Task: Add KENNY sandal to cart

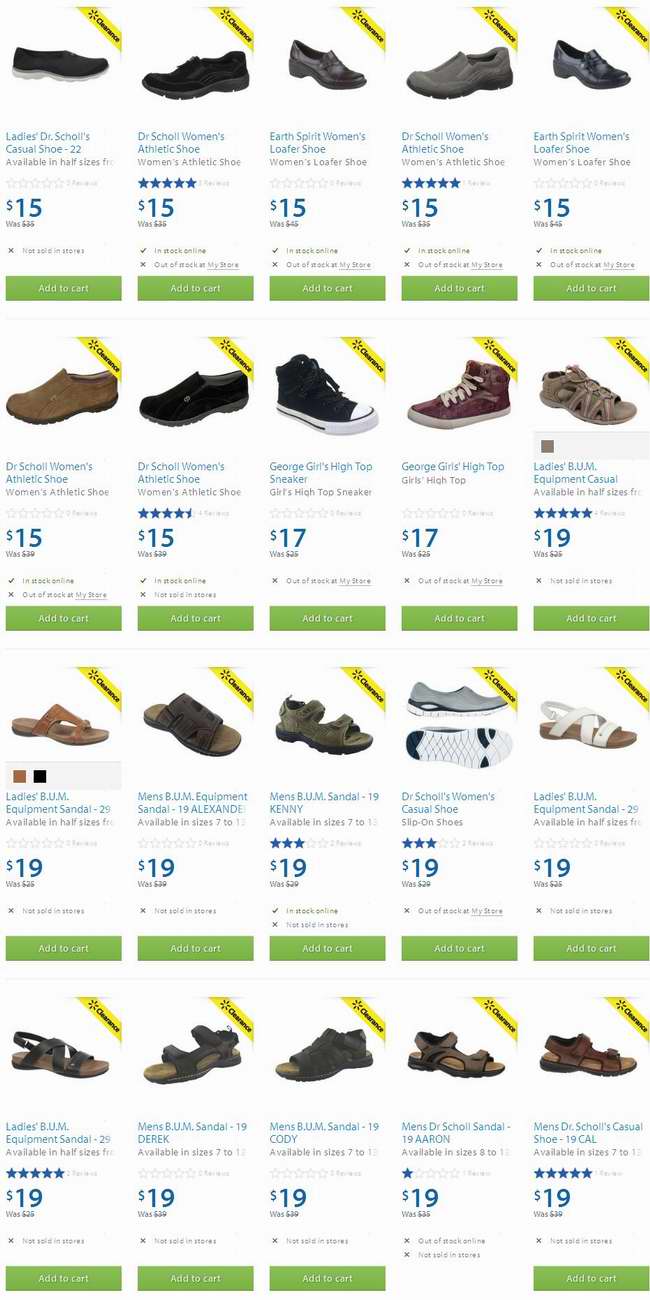Action: (x=327, y=948)
